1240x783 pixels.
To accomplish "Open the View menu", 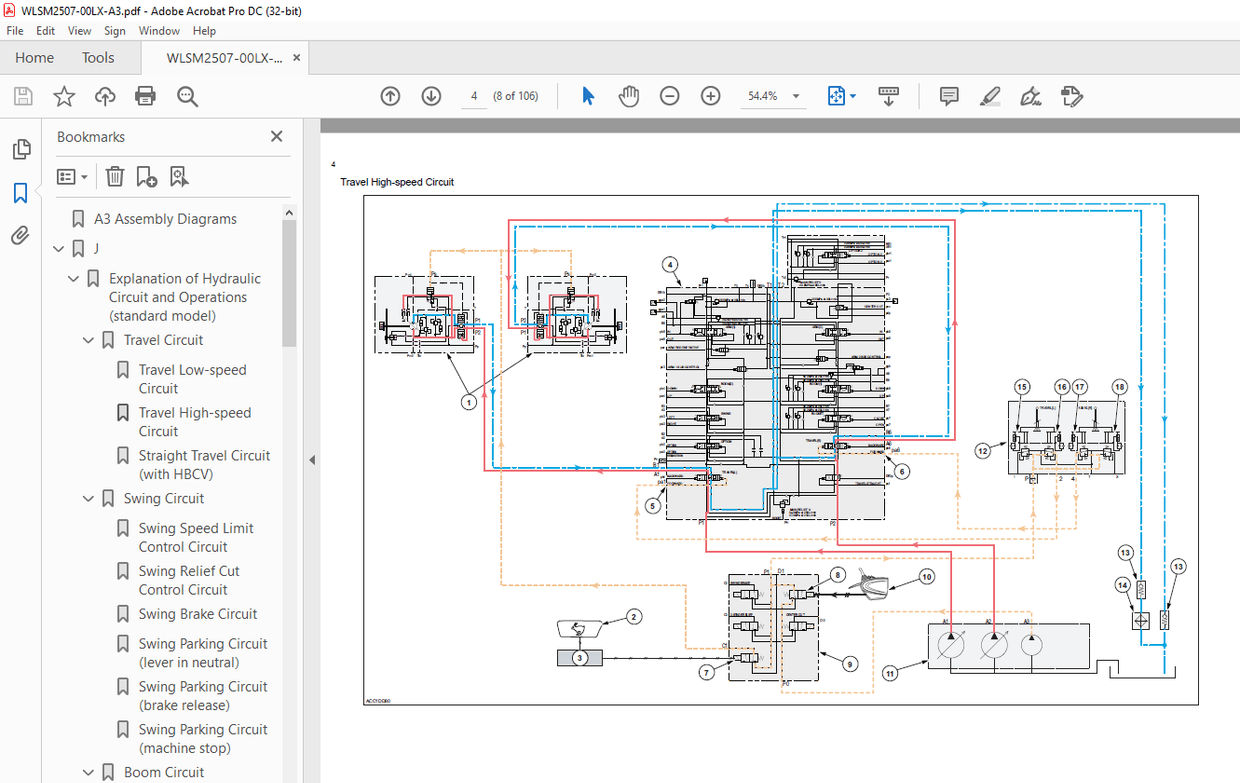I will [x=79, y=30].
